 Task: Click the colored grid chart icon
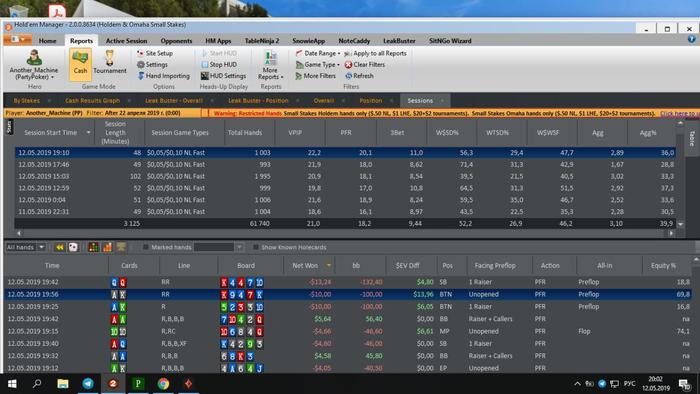click(x=93, y=247)
